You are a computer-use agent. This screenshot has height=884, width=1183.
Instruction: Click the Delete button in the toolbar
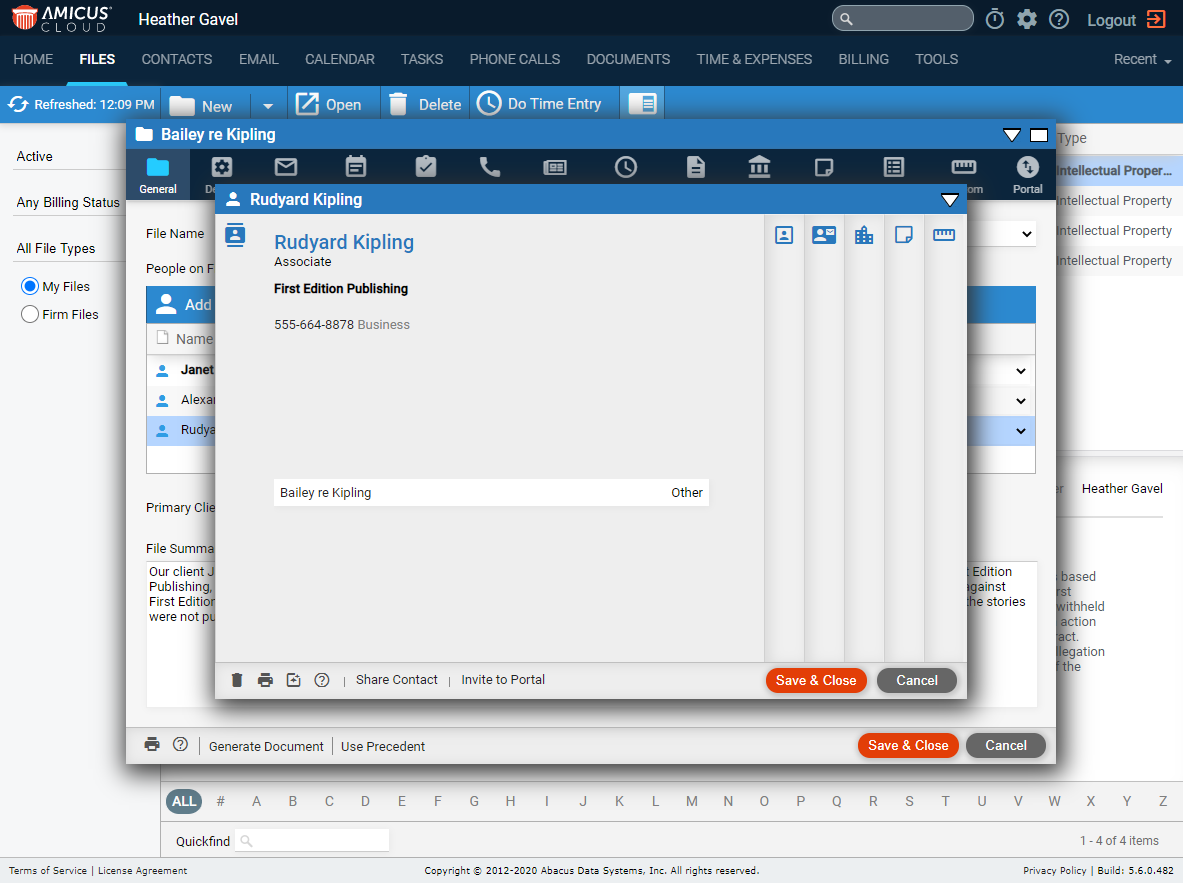[425, 104]
